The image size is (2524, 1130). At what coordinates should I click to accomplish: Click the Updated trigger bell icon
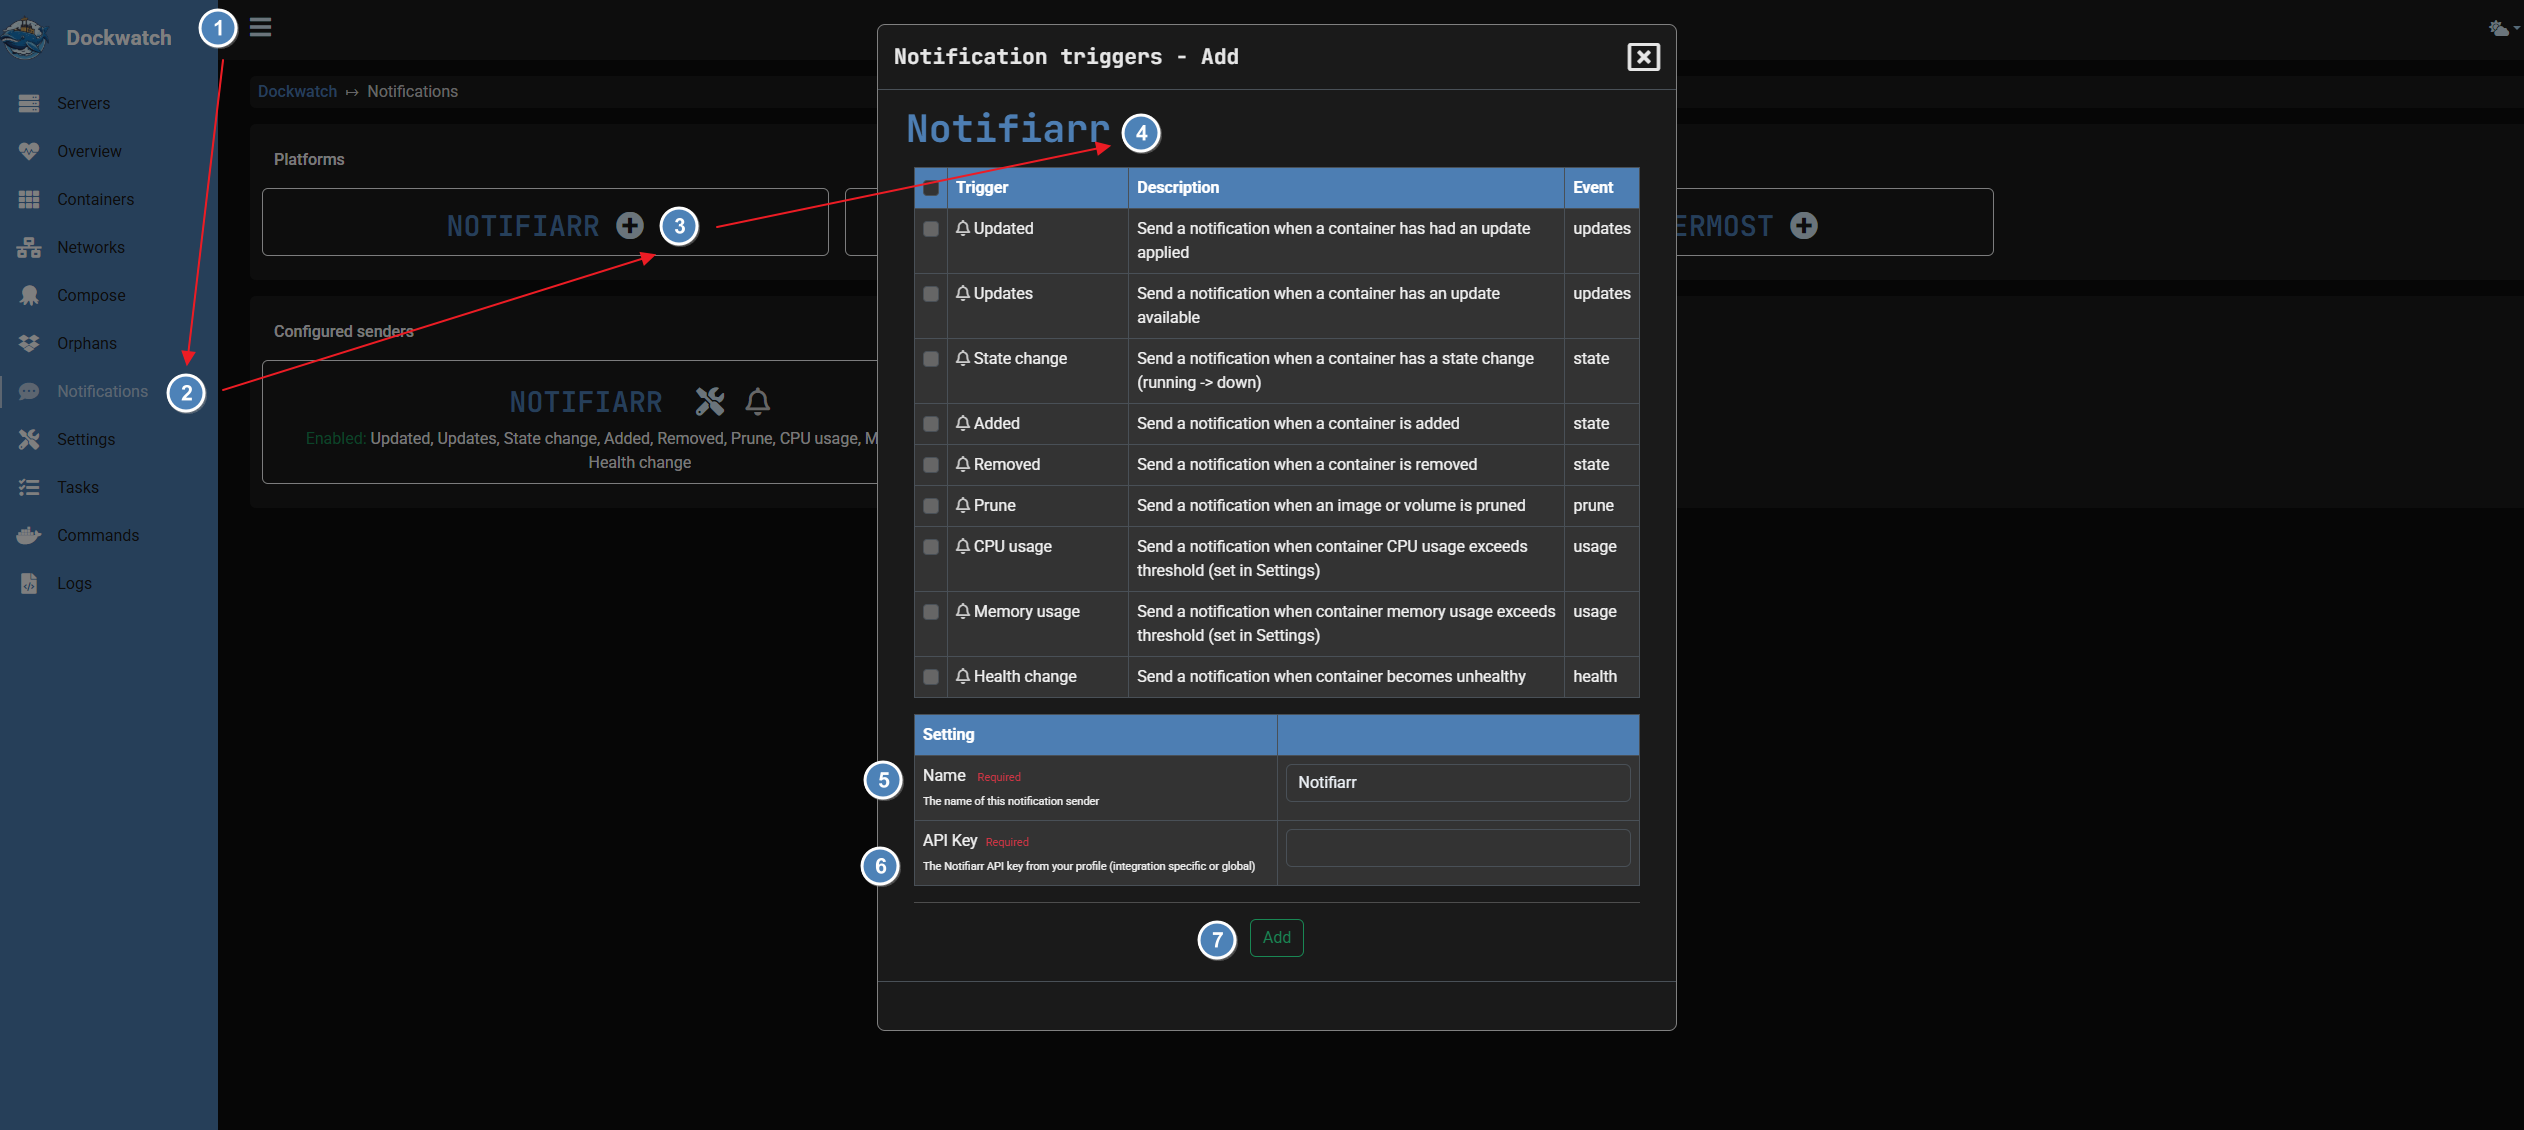click(963, 228)
